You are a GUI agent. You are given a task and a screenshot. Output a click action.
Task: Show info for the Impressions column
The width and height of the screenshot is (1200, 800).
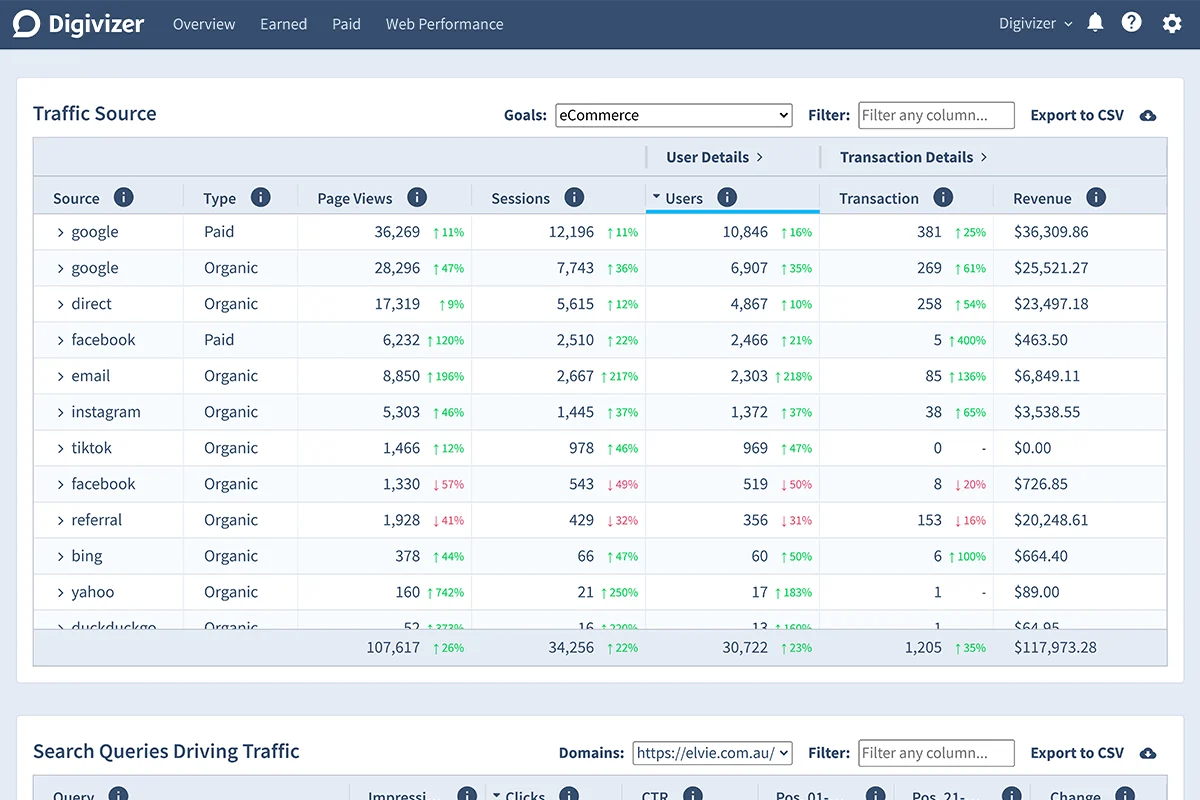click(467, 794)
